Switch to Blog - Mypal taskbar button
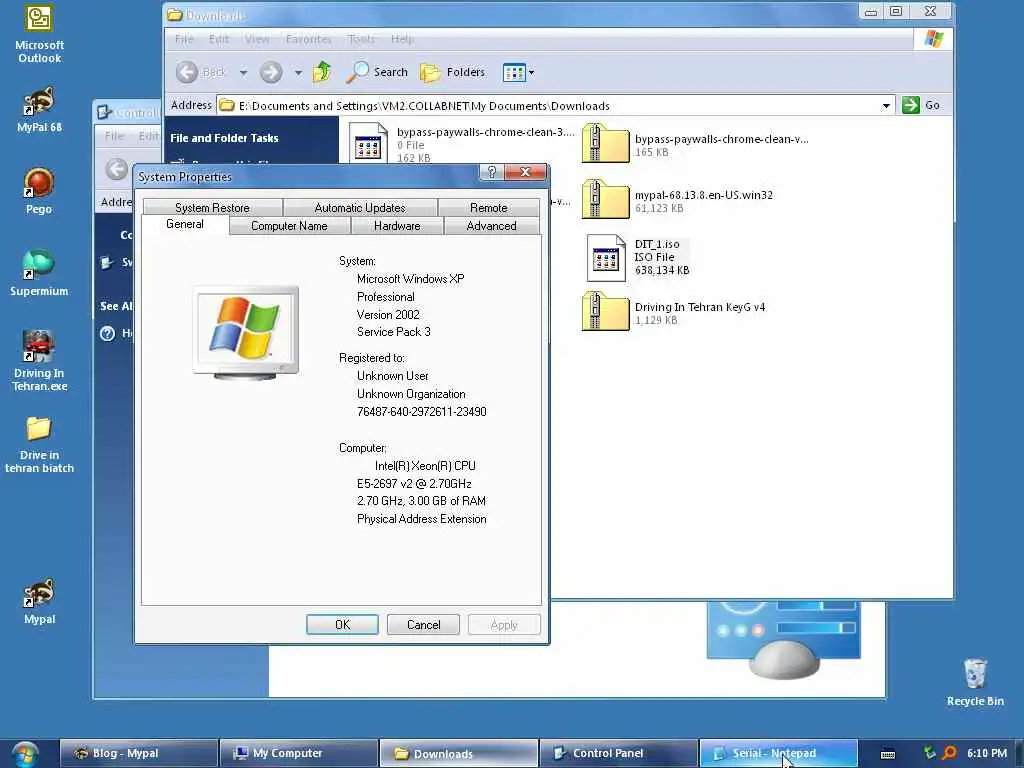The width and height of the screenshot is (1024, 768). click(x=138, y=754)
